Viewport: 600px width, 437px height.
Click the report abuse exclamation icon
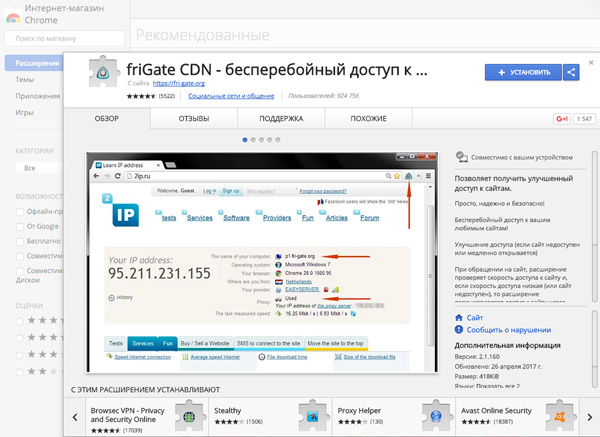[459, 329]
